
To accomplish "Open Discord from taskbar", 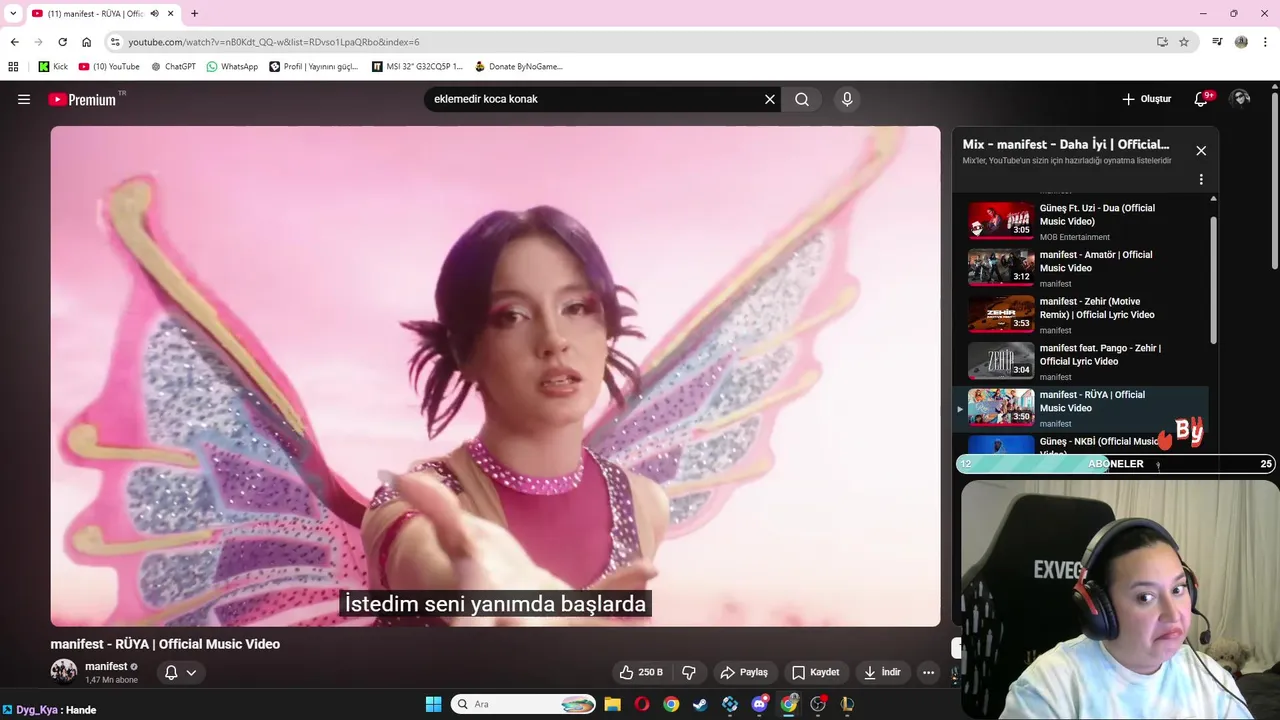I will click(x=759, y=704).
